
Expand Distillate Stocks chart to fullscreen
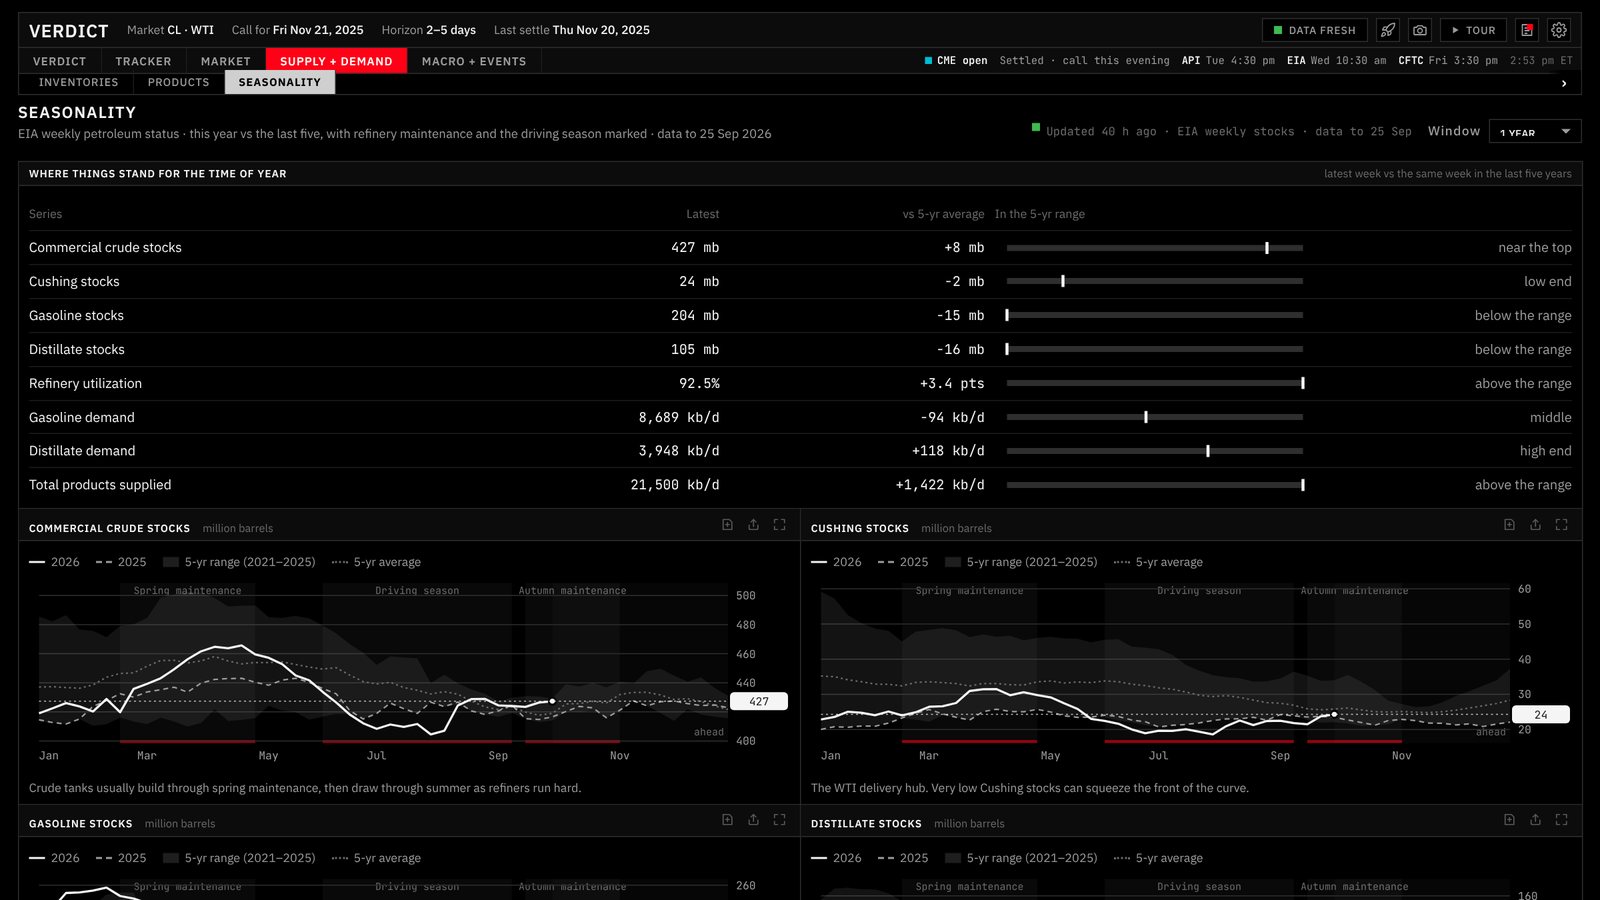pos(1561,819)
